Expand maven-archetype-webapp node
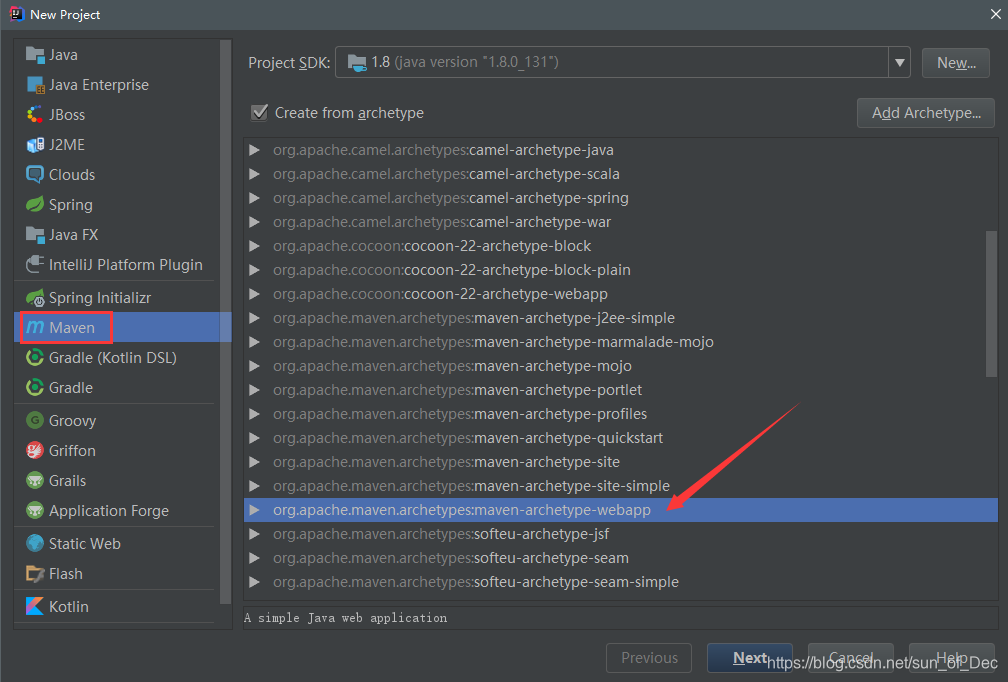1008x682 pixels. pyautogui.click(x=255, y=510)
